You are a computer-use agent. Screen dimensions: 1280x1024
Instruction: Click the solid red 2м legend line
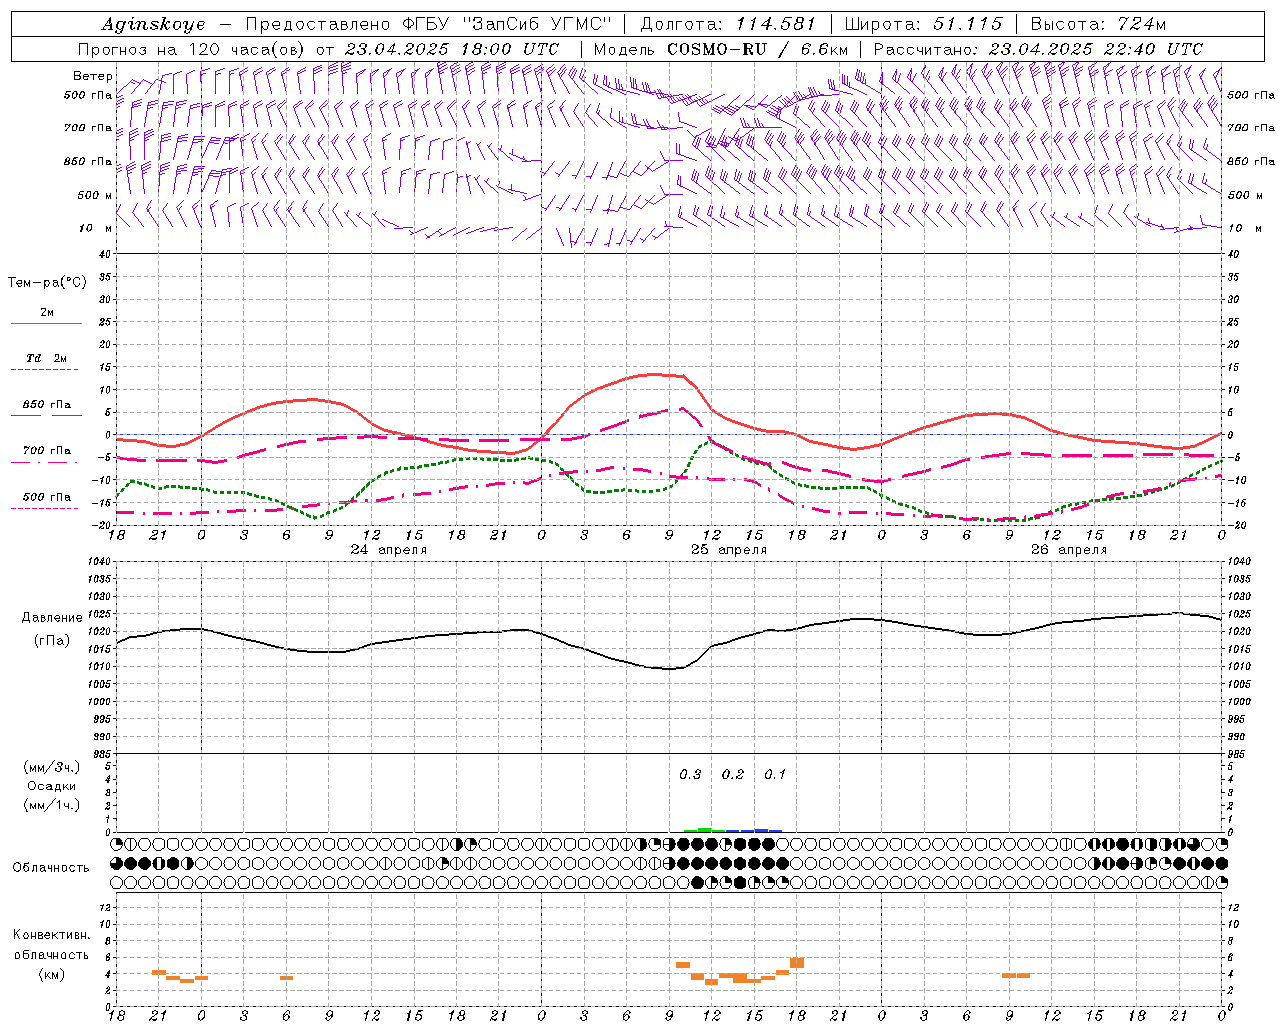[x=46, y=324]
